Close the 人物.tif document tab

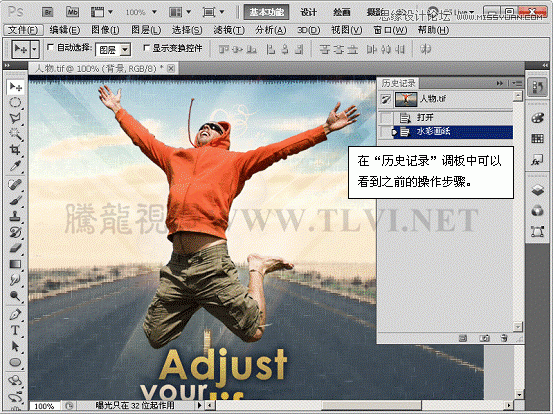171,68
